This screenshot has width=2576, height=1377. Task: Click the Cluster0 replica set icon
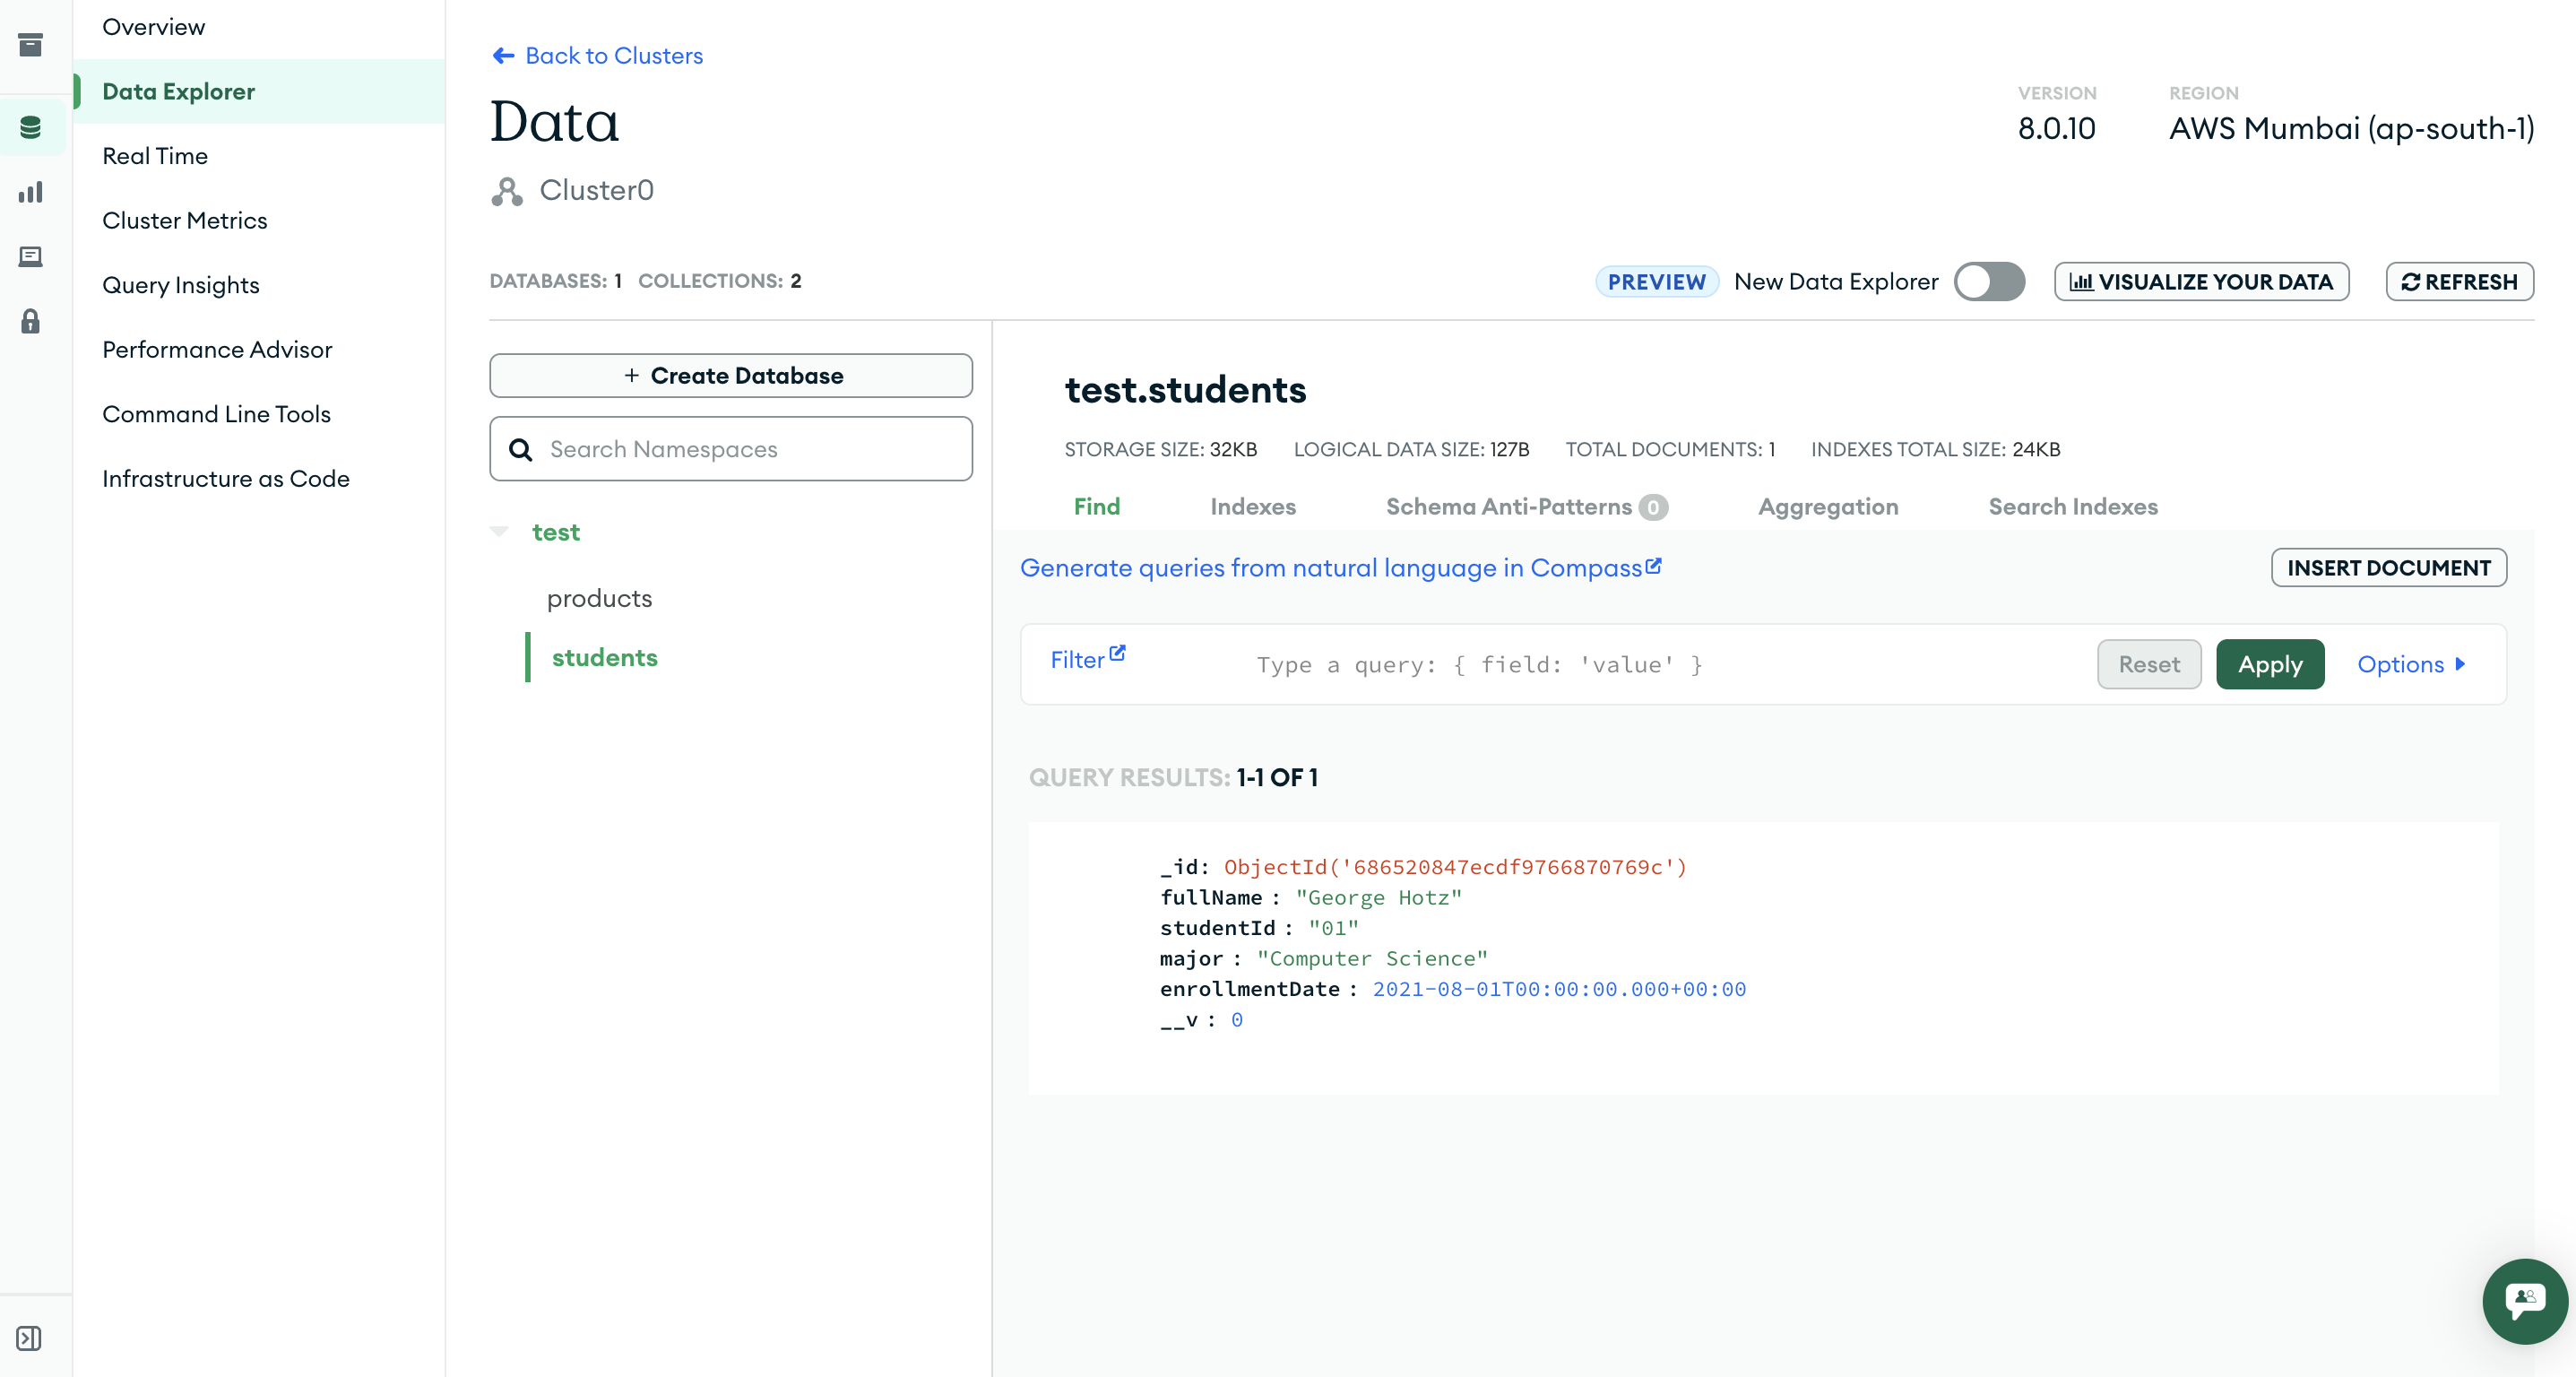(507, 191)
